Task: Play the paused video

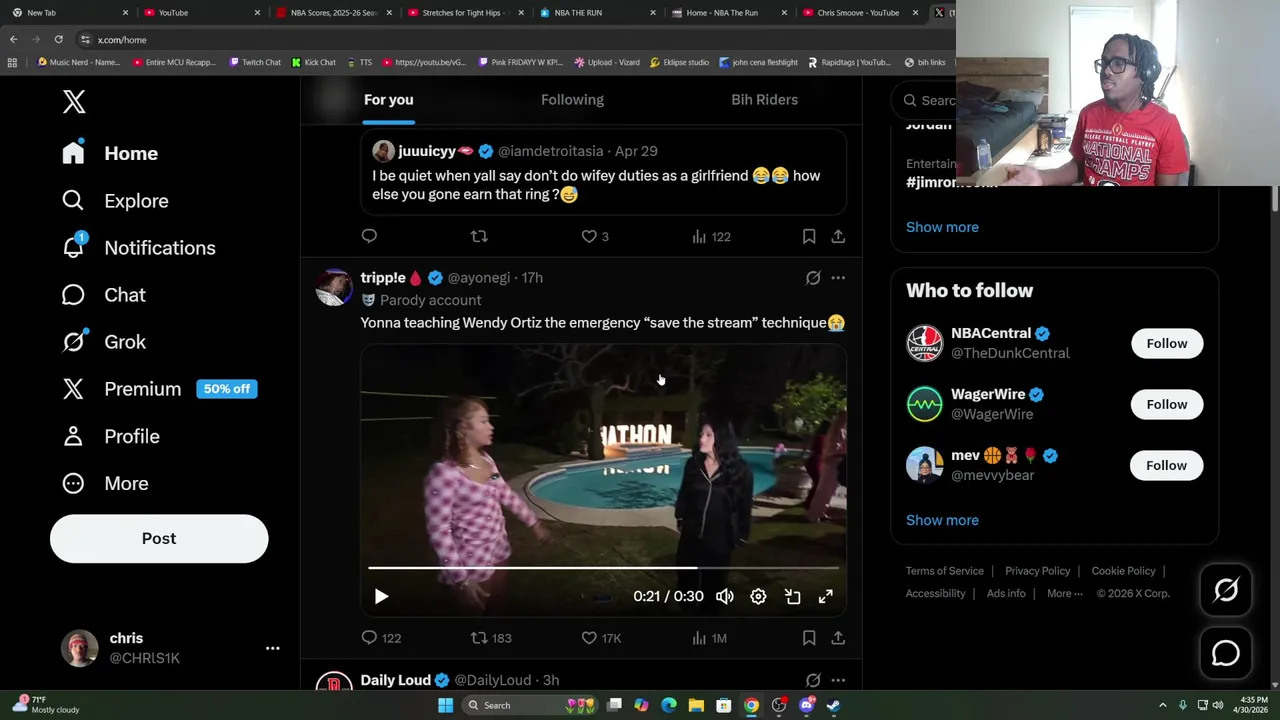Action: pyautogui.click(x=381, y=596)
